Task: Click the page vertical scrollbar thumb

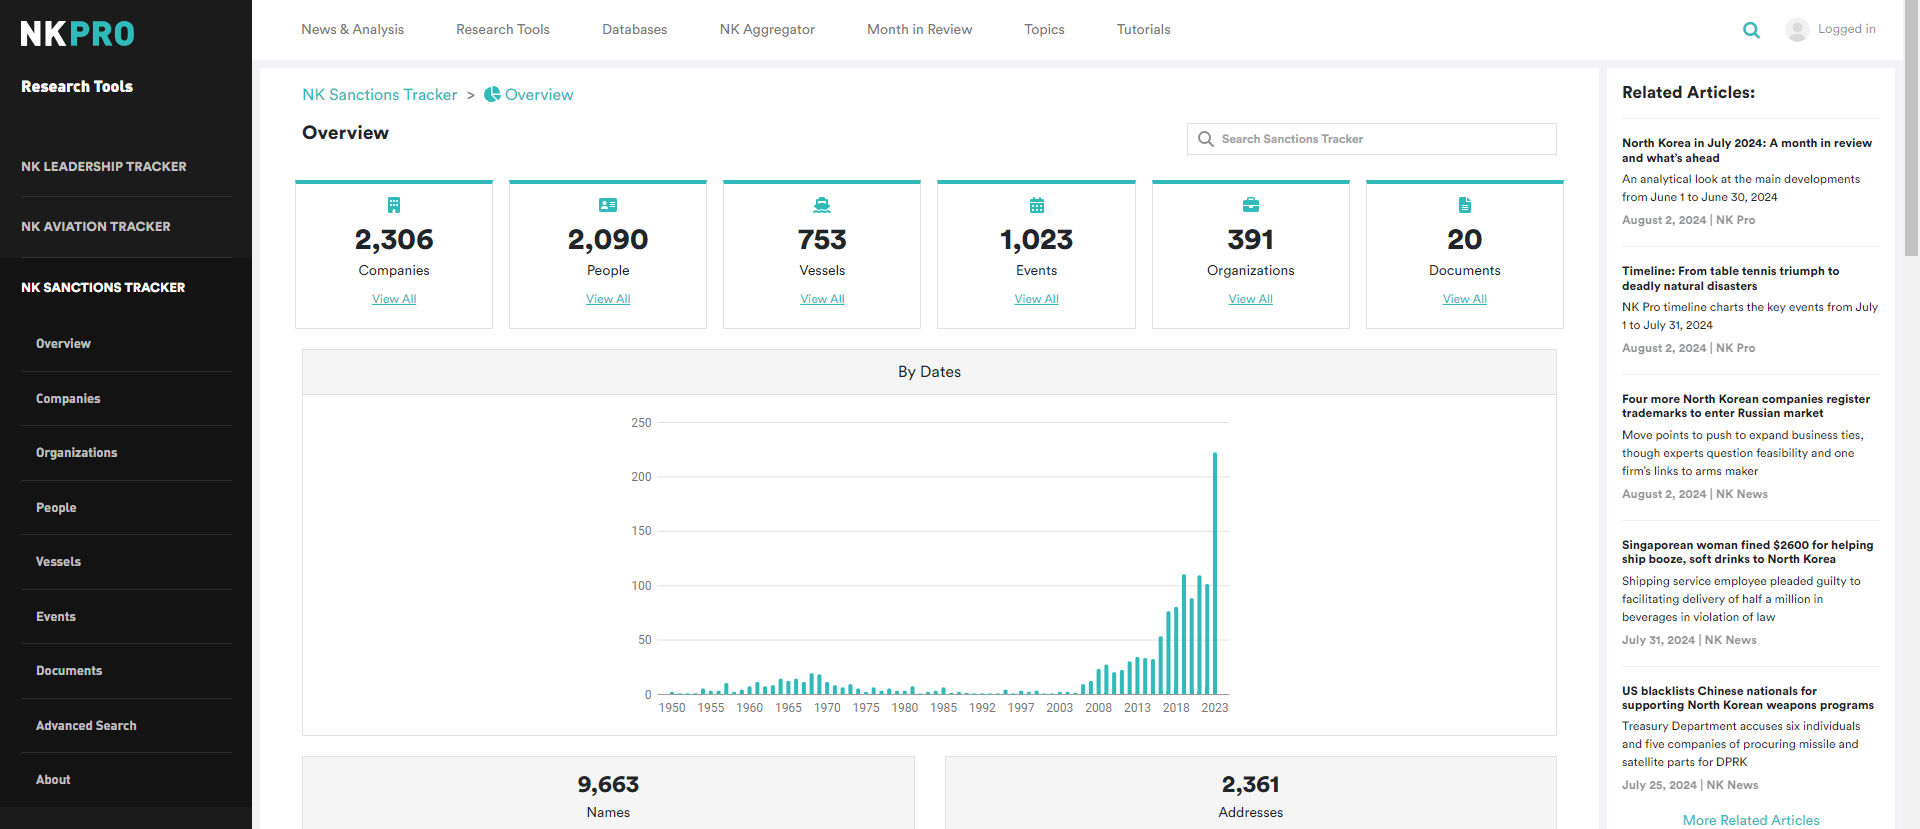Action: [x=1911, y=130]
